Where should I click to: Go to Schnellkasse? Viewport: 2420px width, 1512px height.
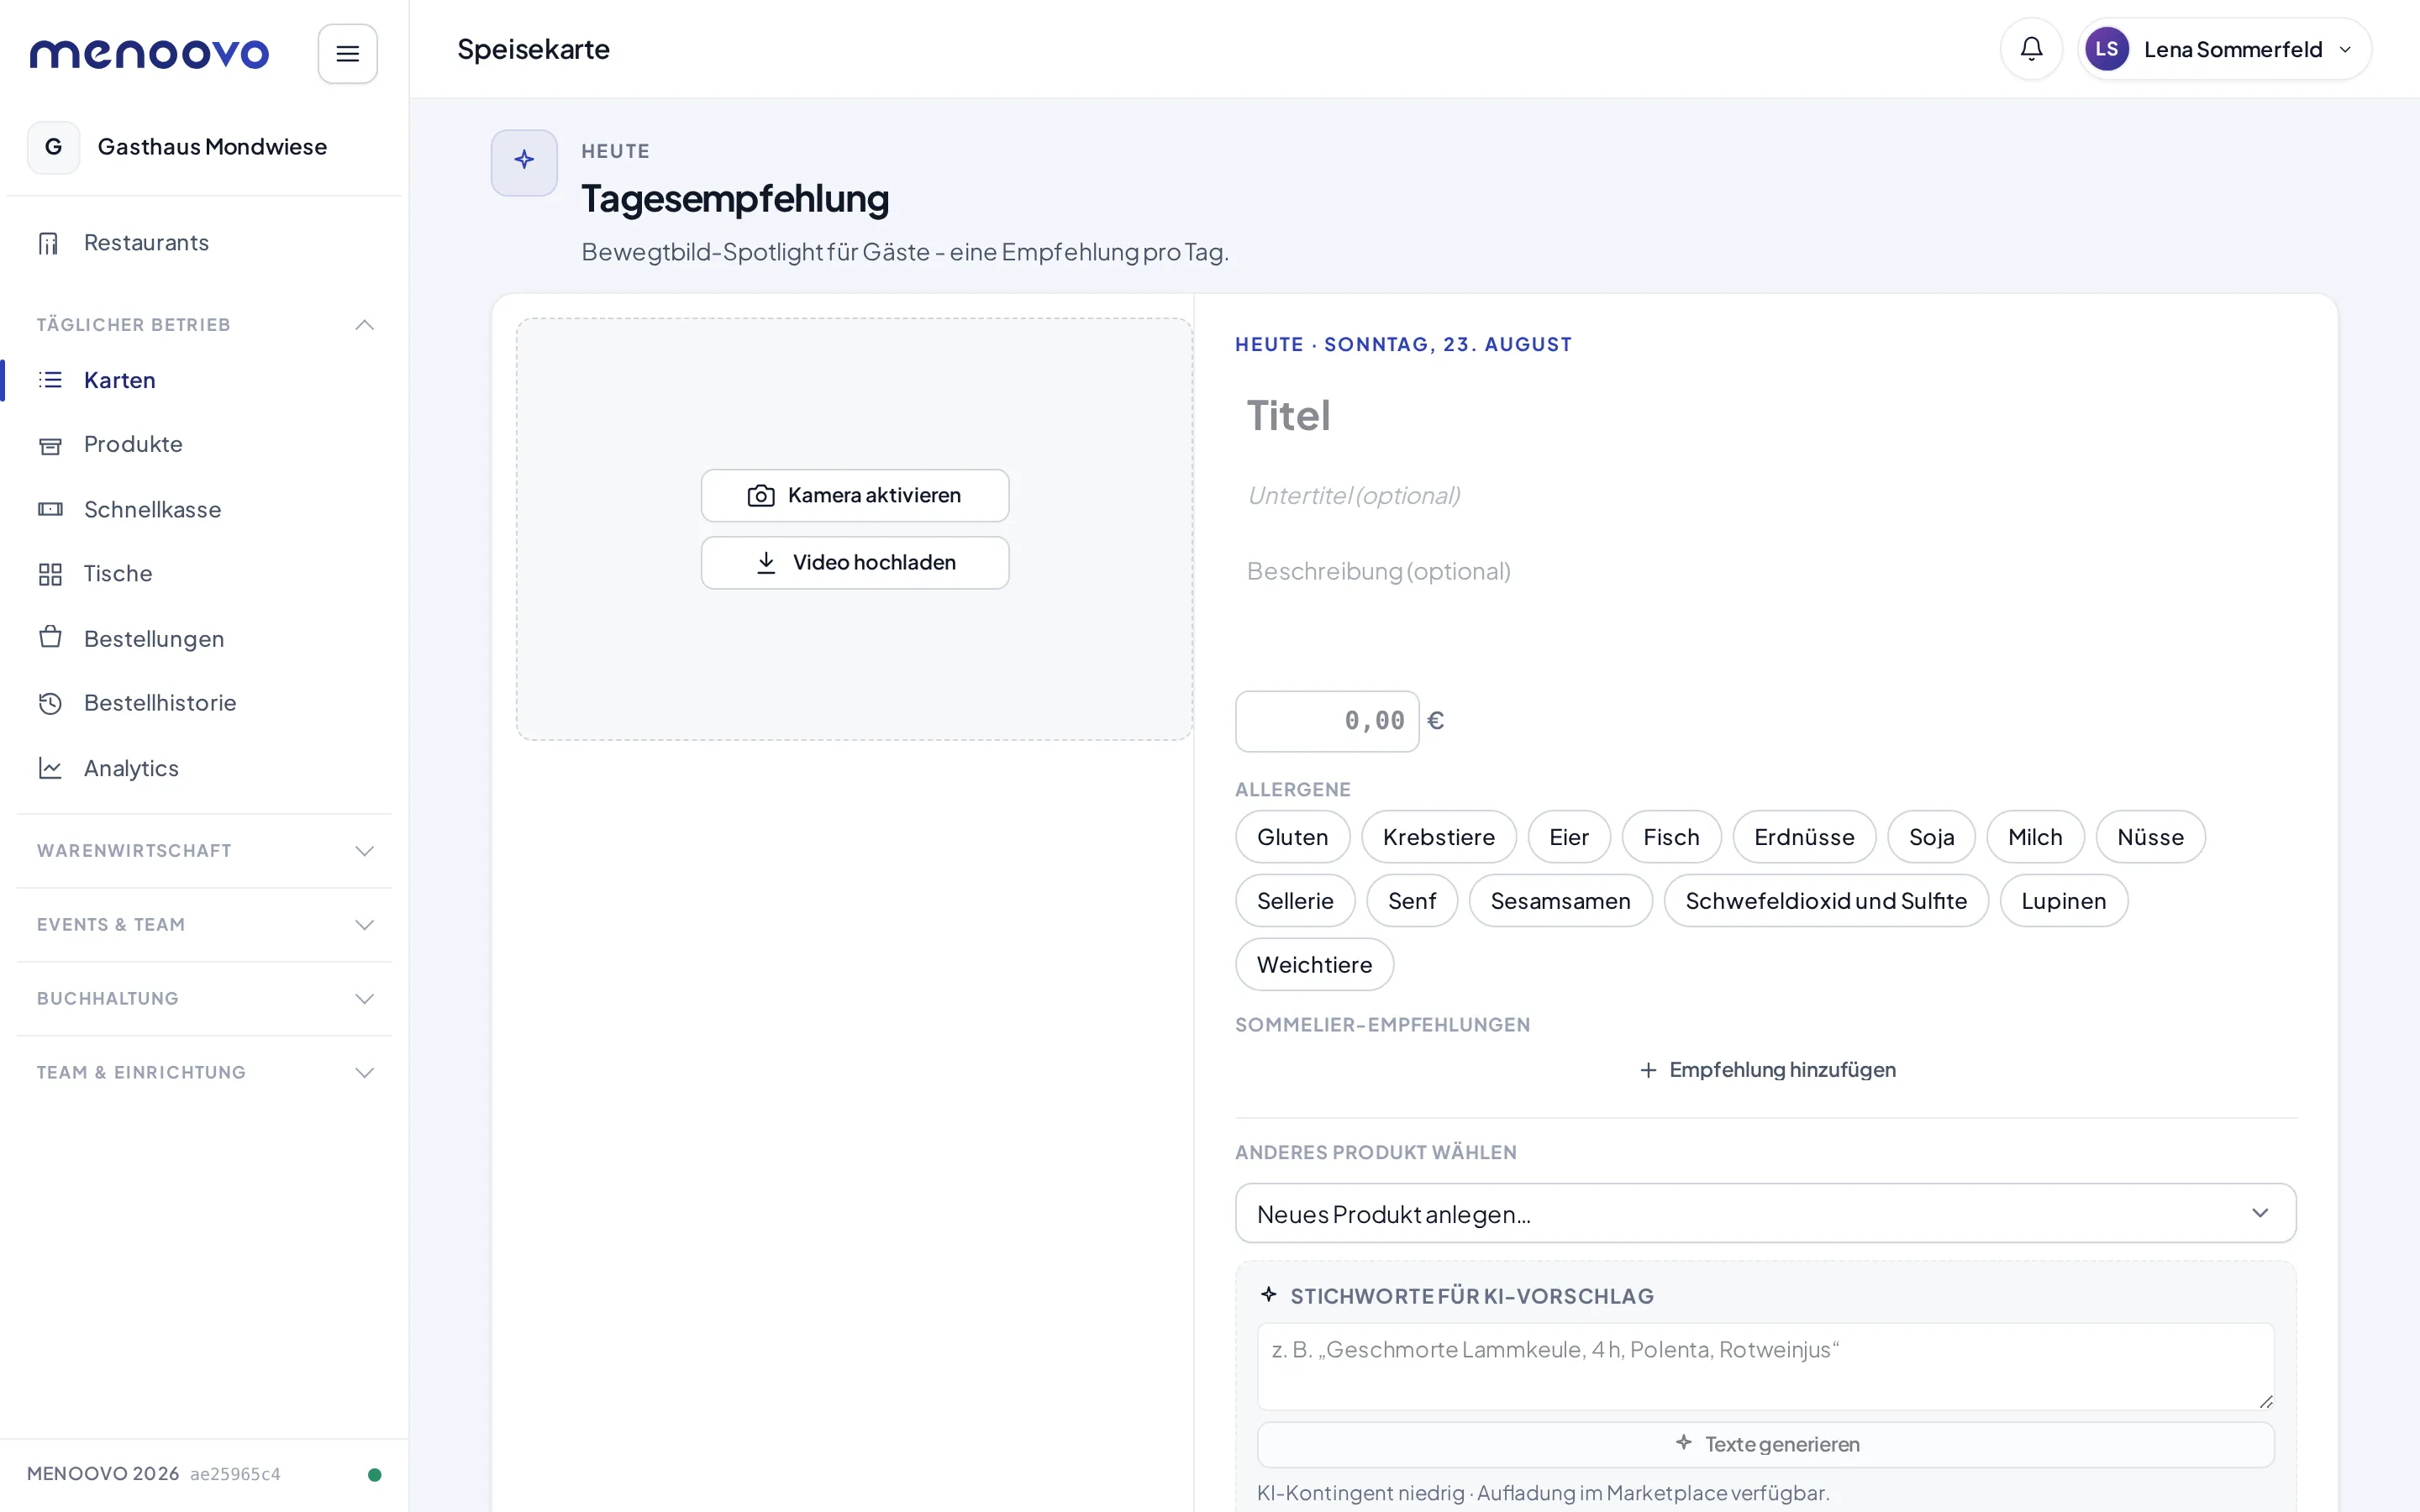coord(204,510)
